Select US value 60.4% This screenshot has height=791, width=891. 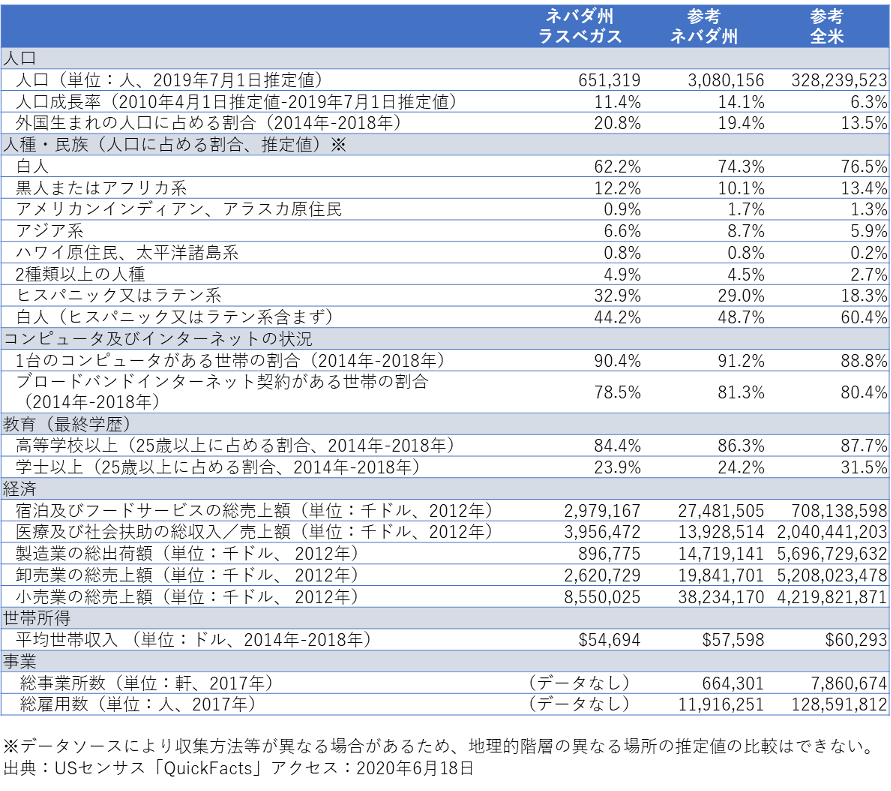click(x=864, y=317)
